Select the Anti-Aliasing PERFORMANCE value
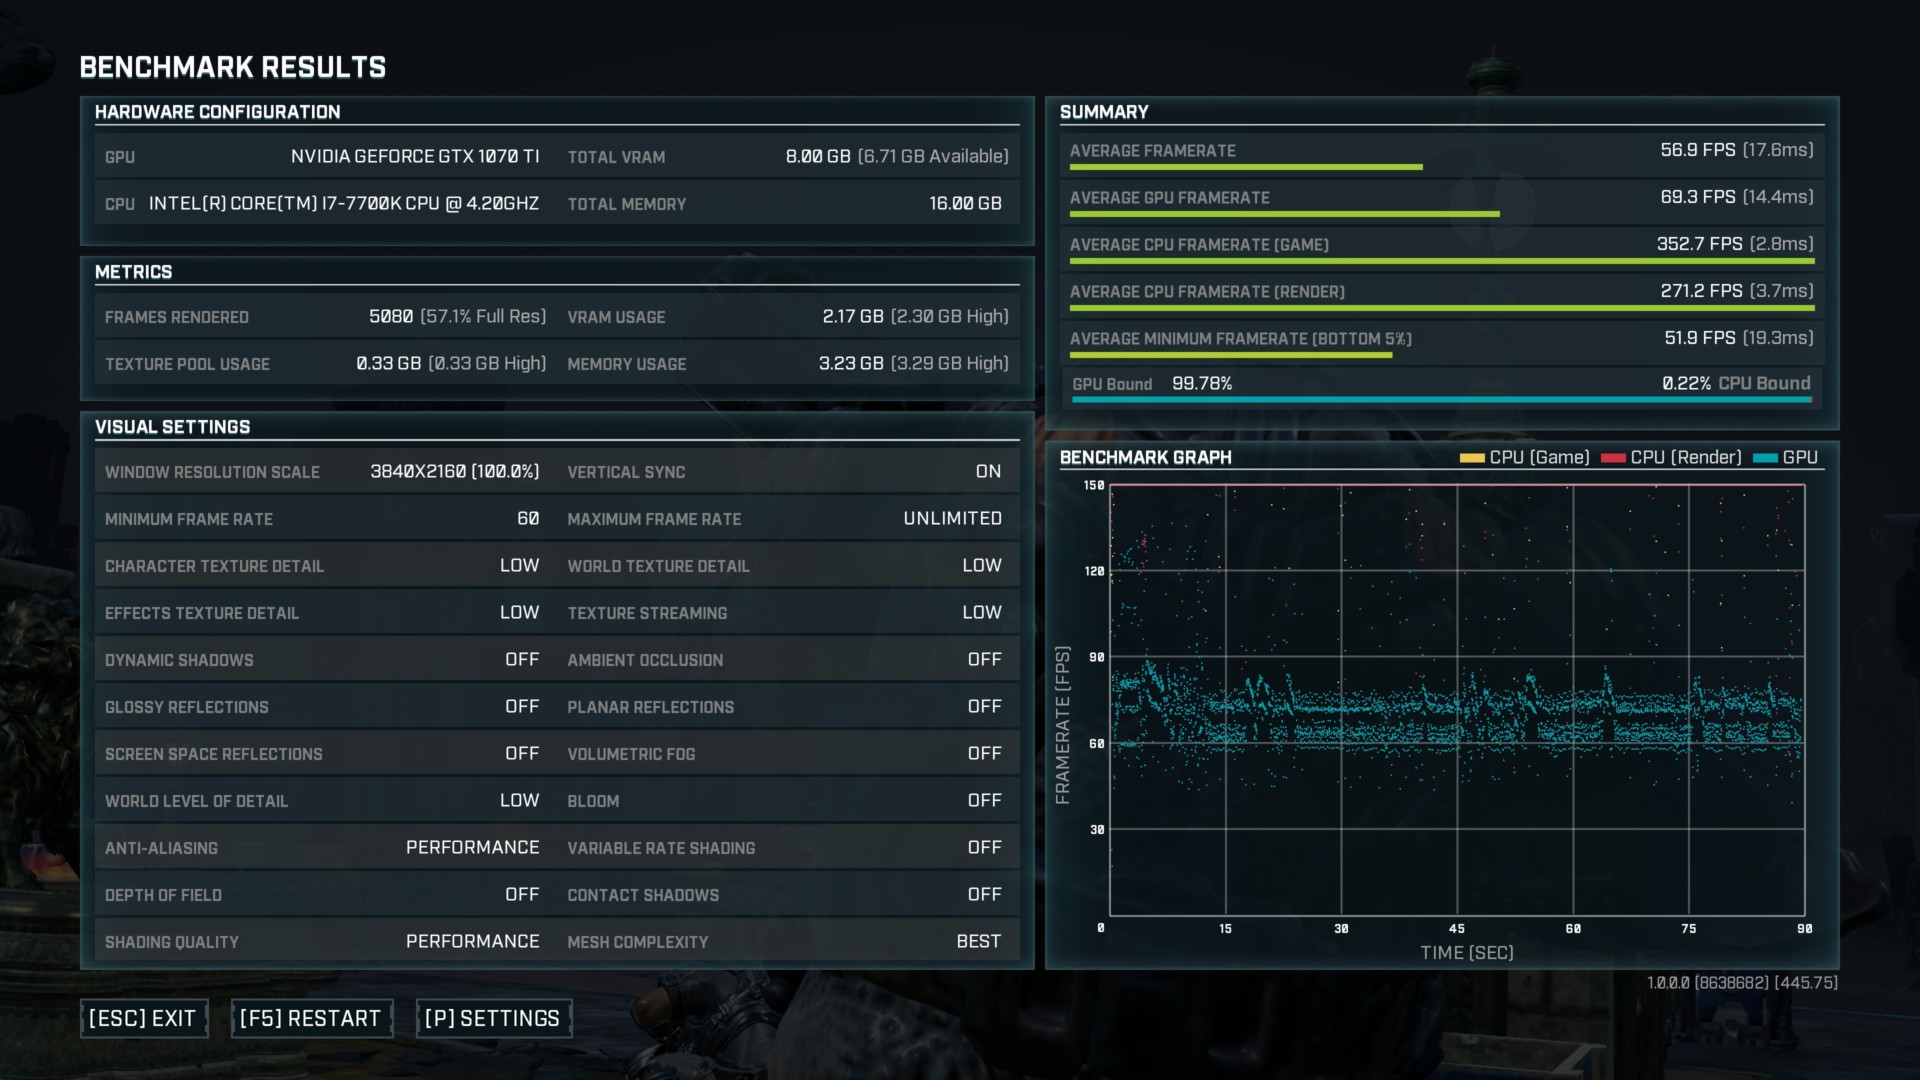Image resolution: width=1920 pixels, height=1080 pixels. [472, 847]
